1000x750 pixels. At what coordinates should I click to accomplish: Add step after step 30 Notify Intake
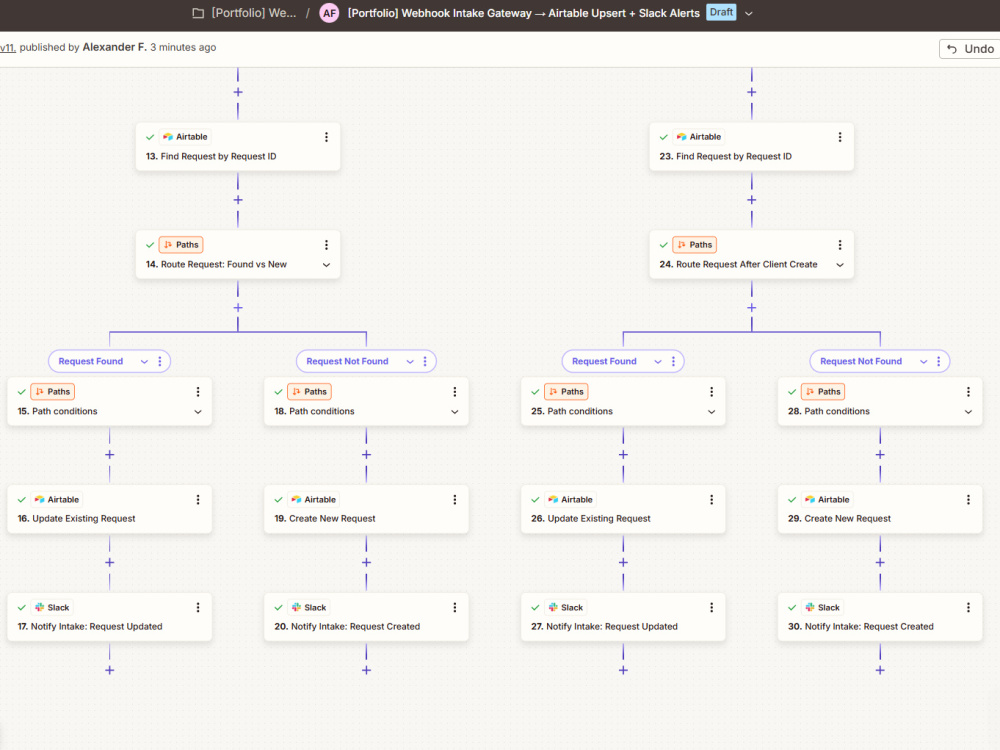880,670
